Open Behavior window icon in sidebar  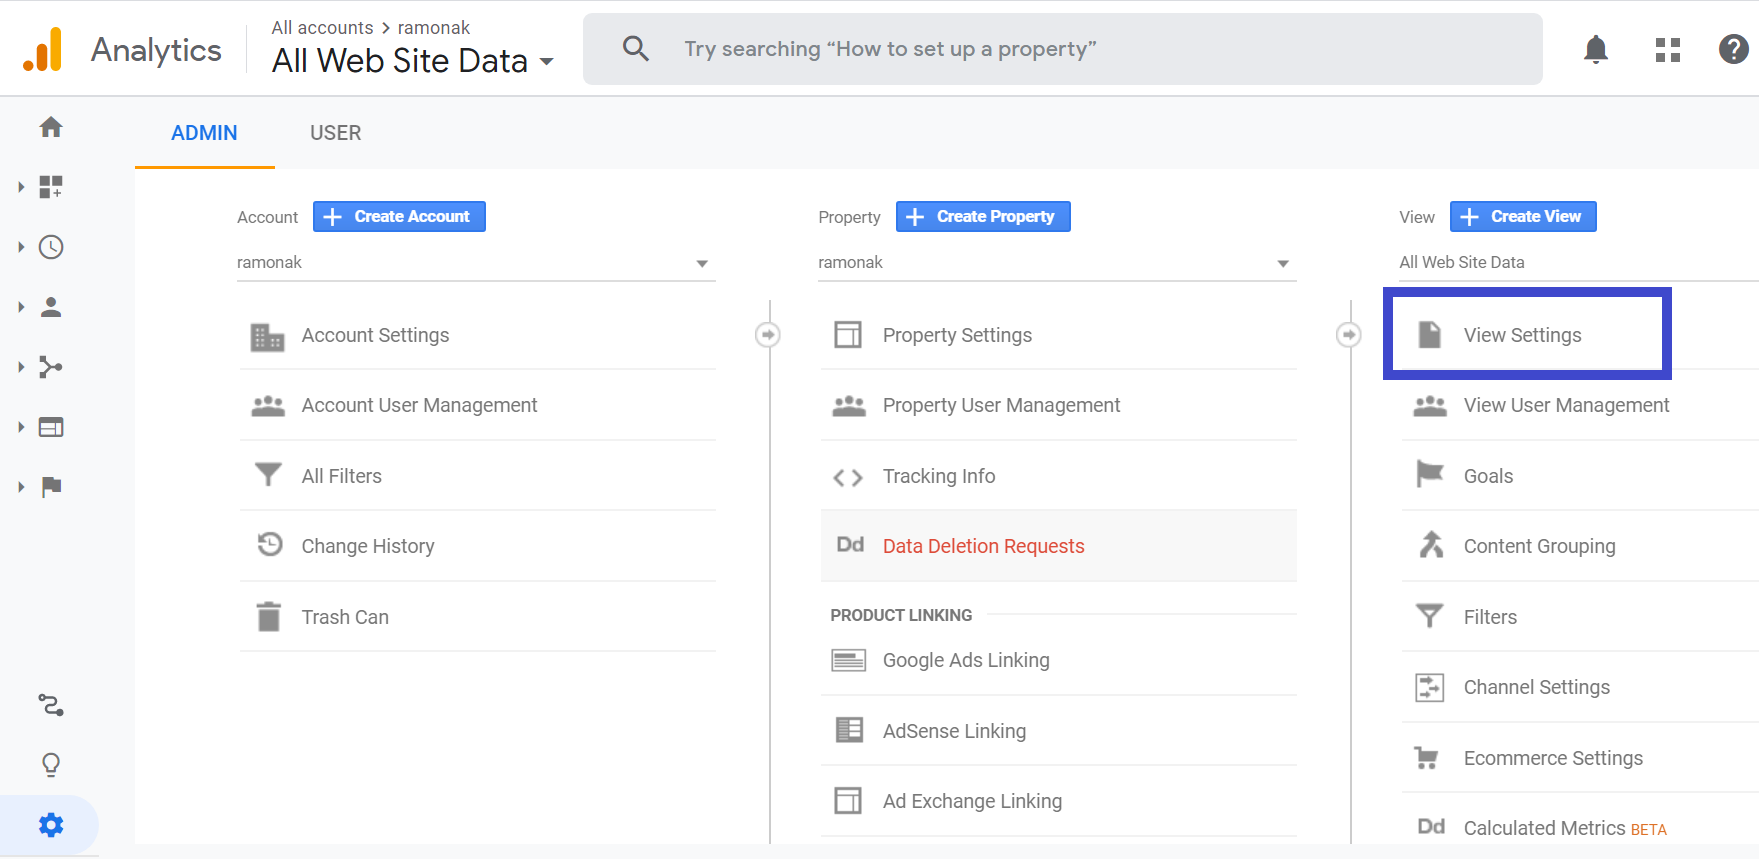point(51,427)
